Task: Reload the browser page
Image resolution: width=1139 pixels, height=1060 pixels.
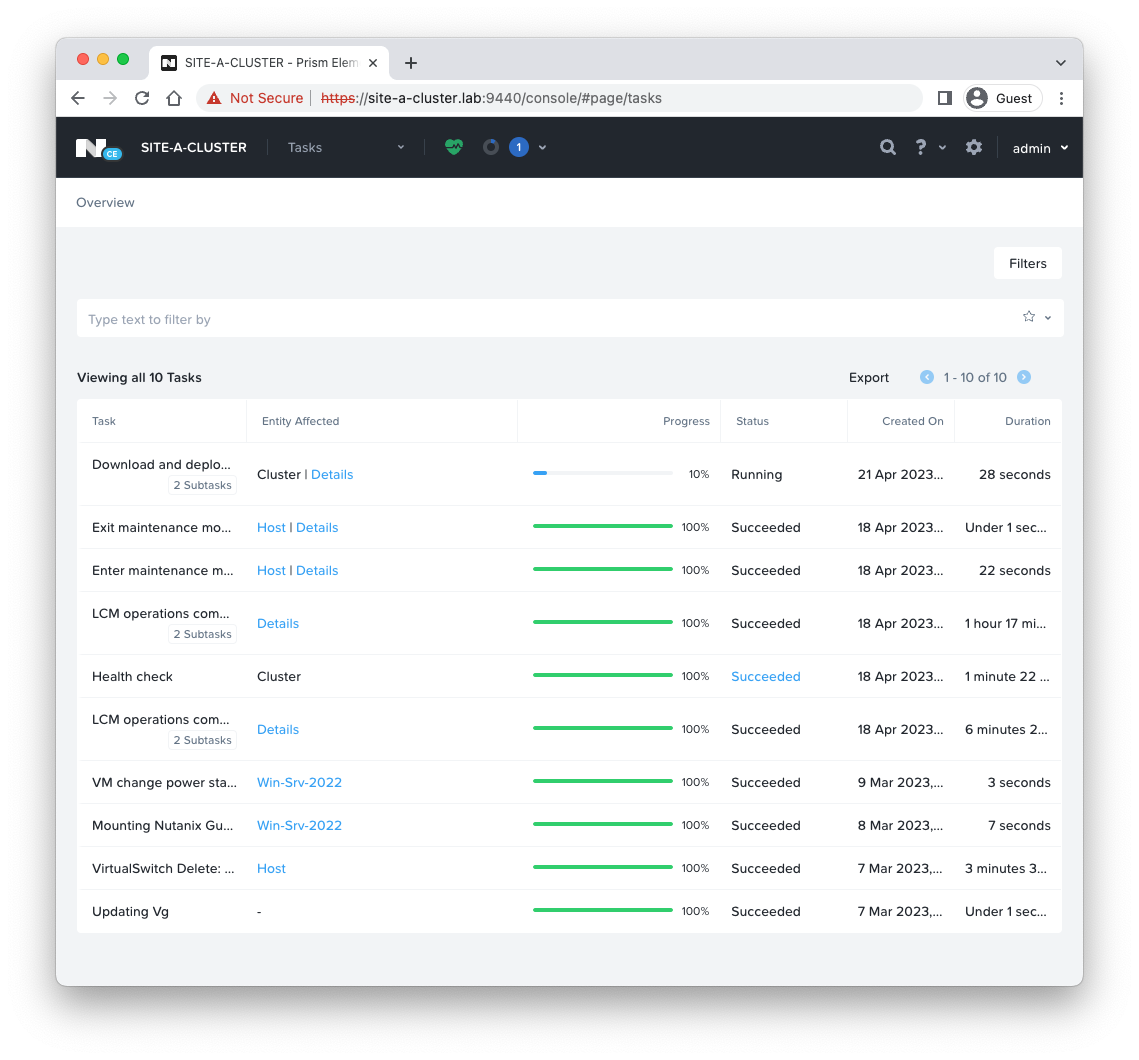Action: 142,98
